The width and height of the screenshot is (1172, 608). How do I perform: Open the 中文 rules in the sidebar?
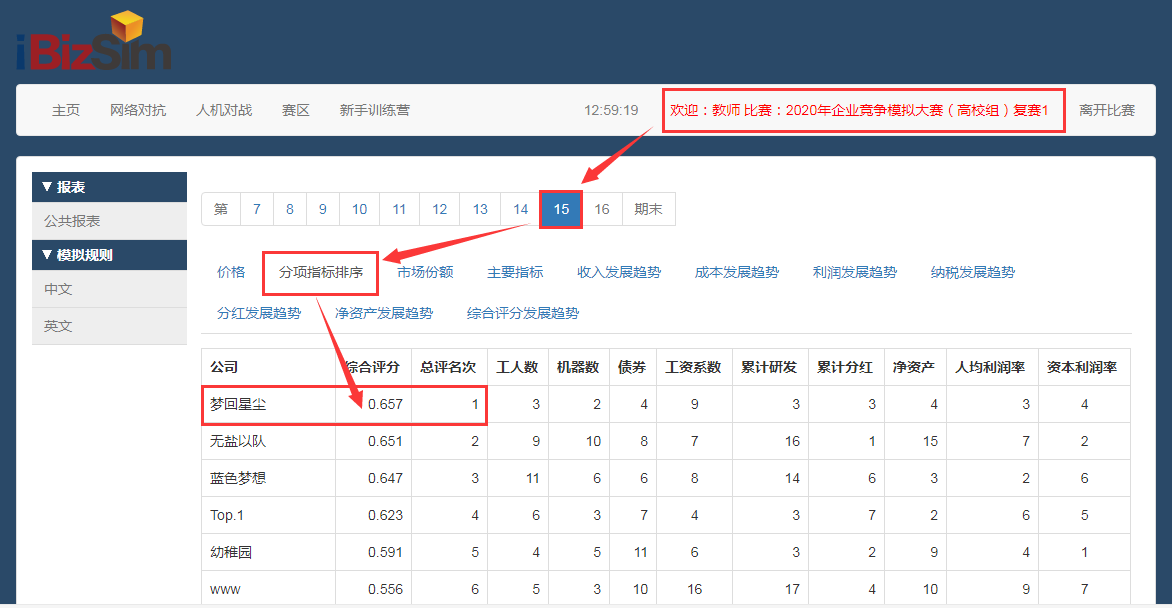109,289
